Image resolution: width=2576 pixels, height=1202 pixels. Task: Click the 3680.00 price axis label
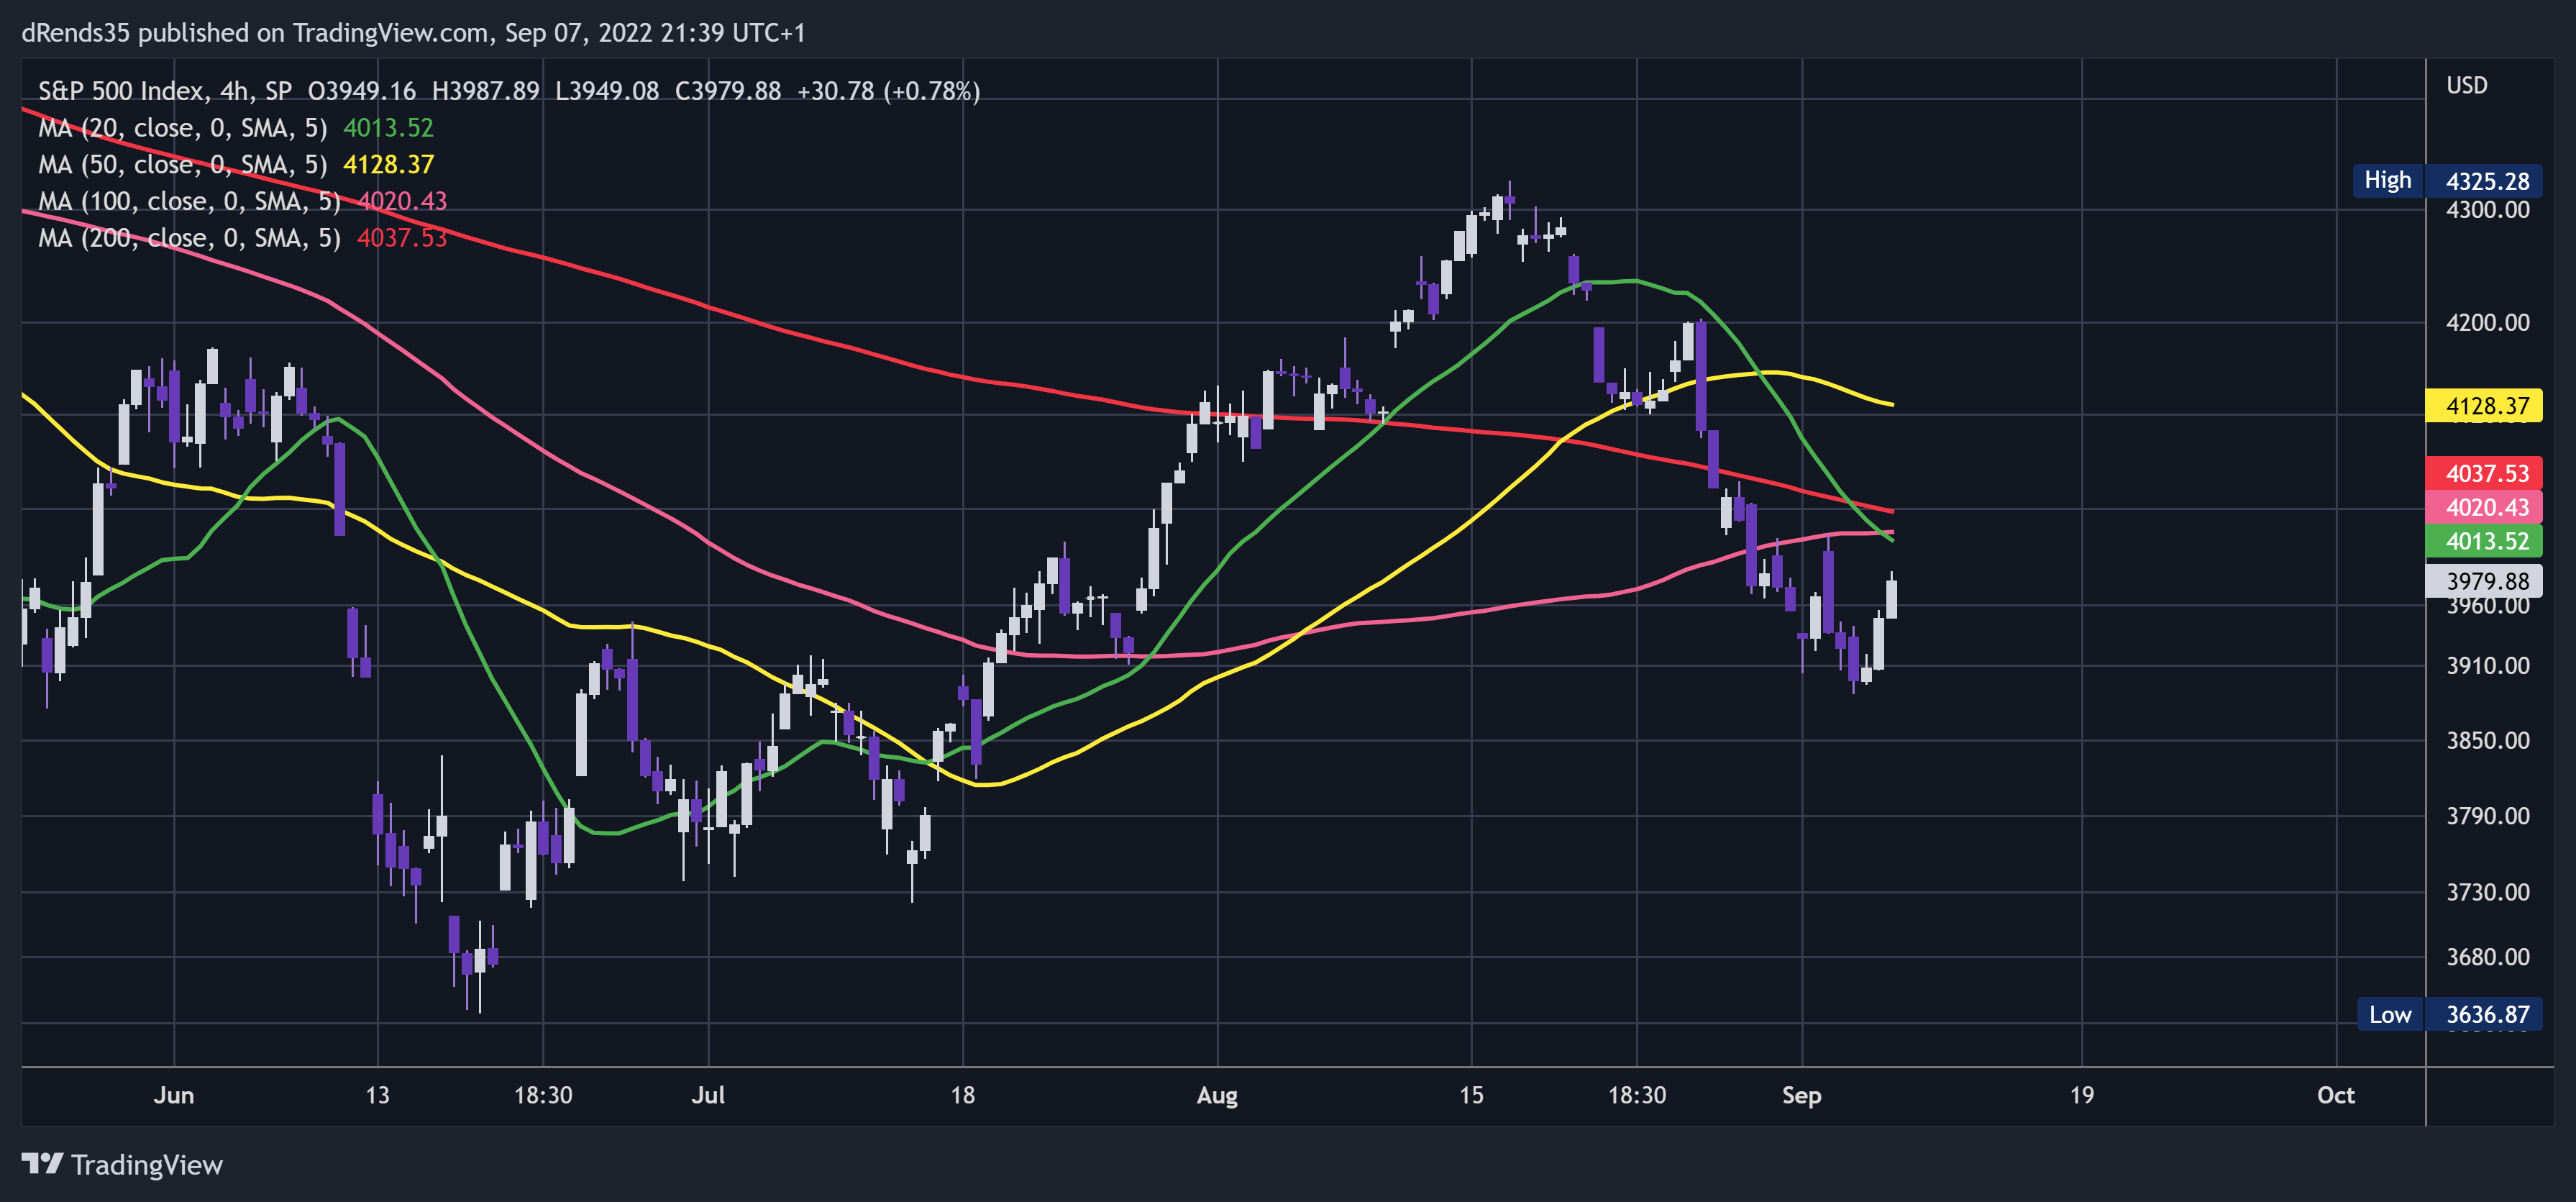point(2487,957)
